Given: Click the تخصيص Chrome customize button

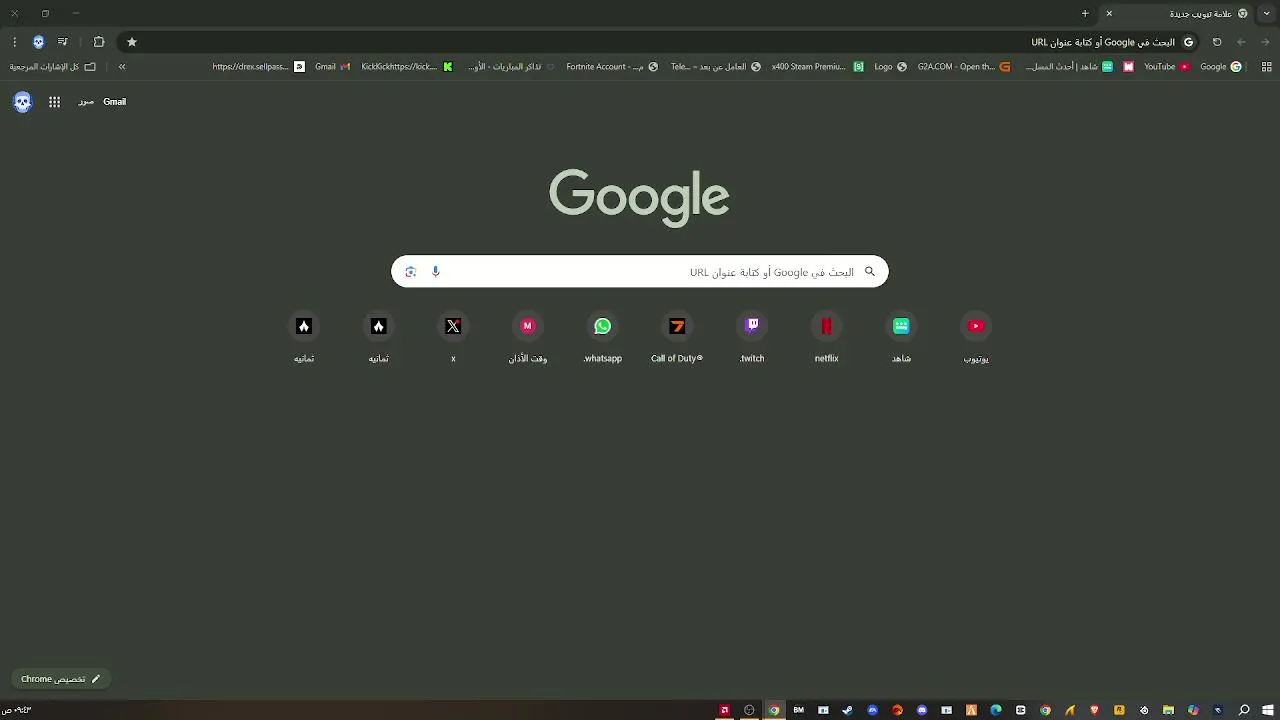Looking at the screenshot, I should pyautogui.click(x=61, y=679).
